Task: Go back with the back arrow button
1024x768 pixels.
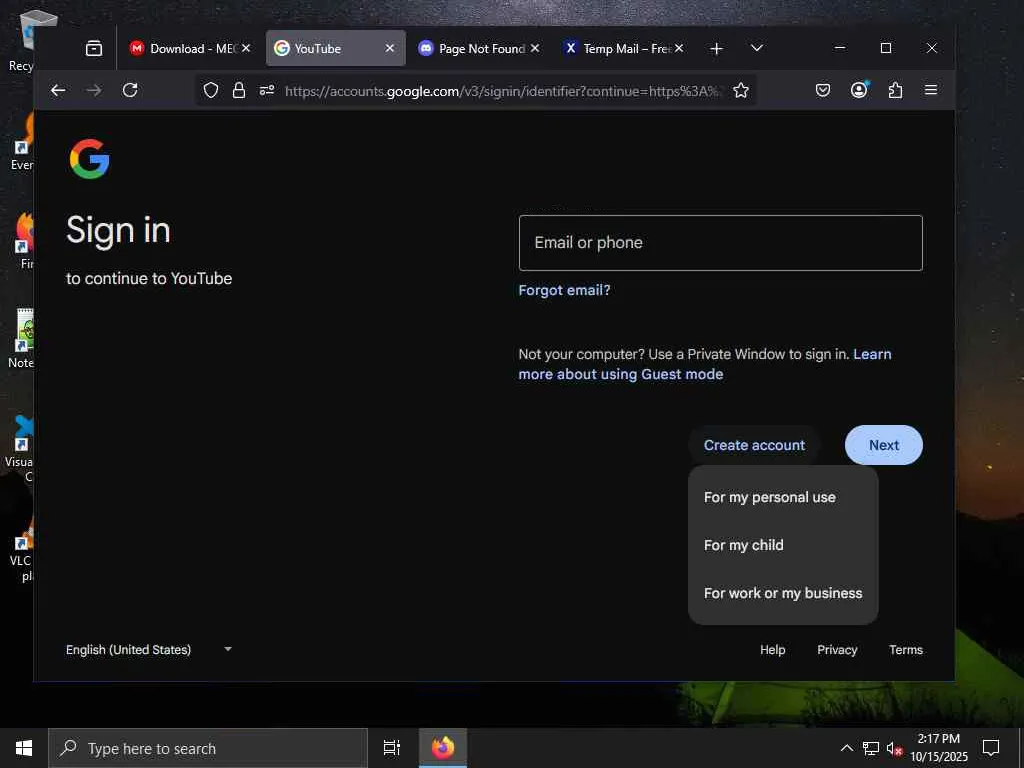Action: pyautogui.click(x=58, y=90)
